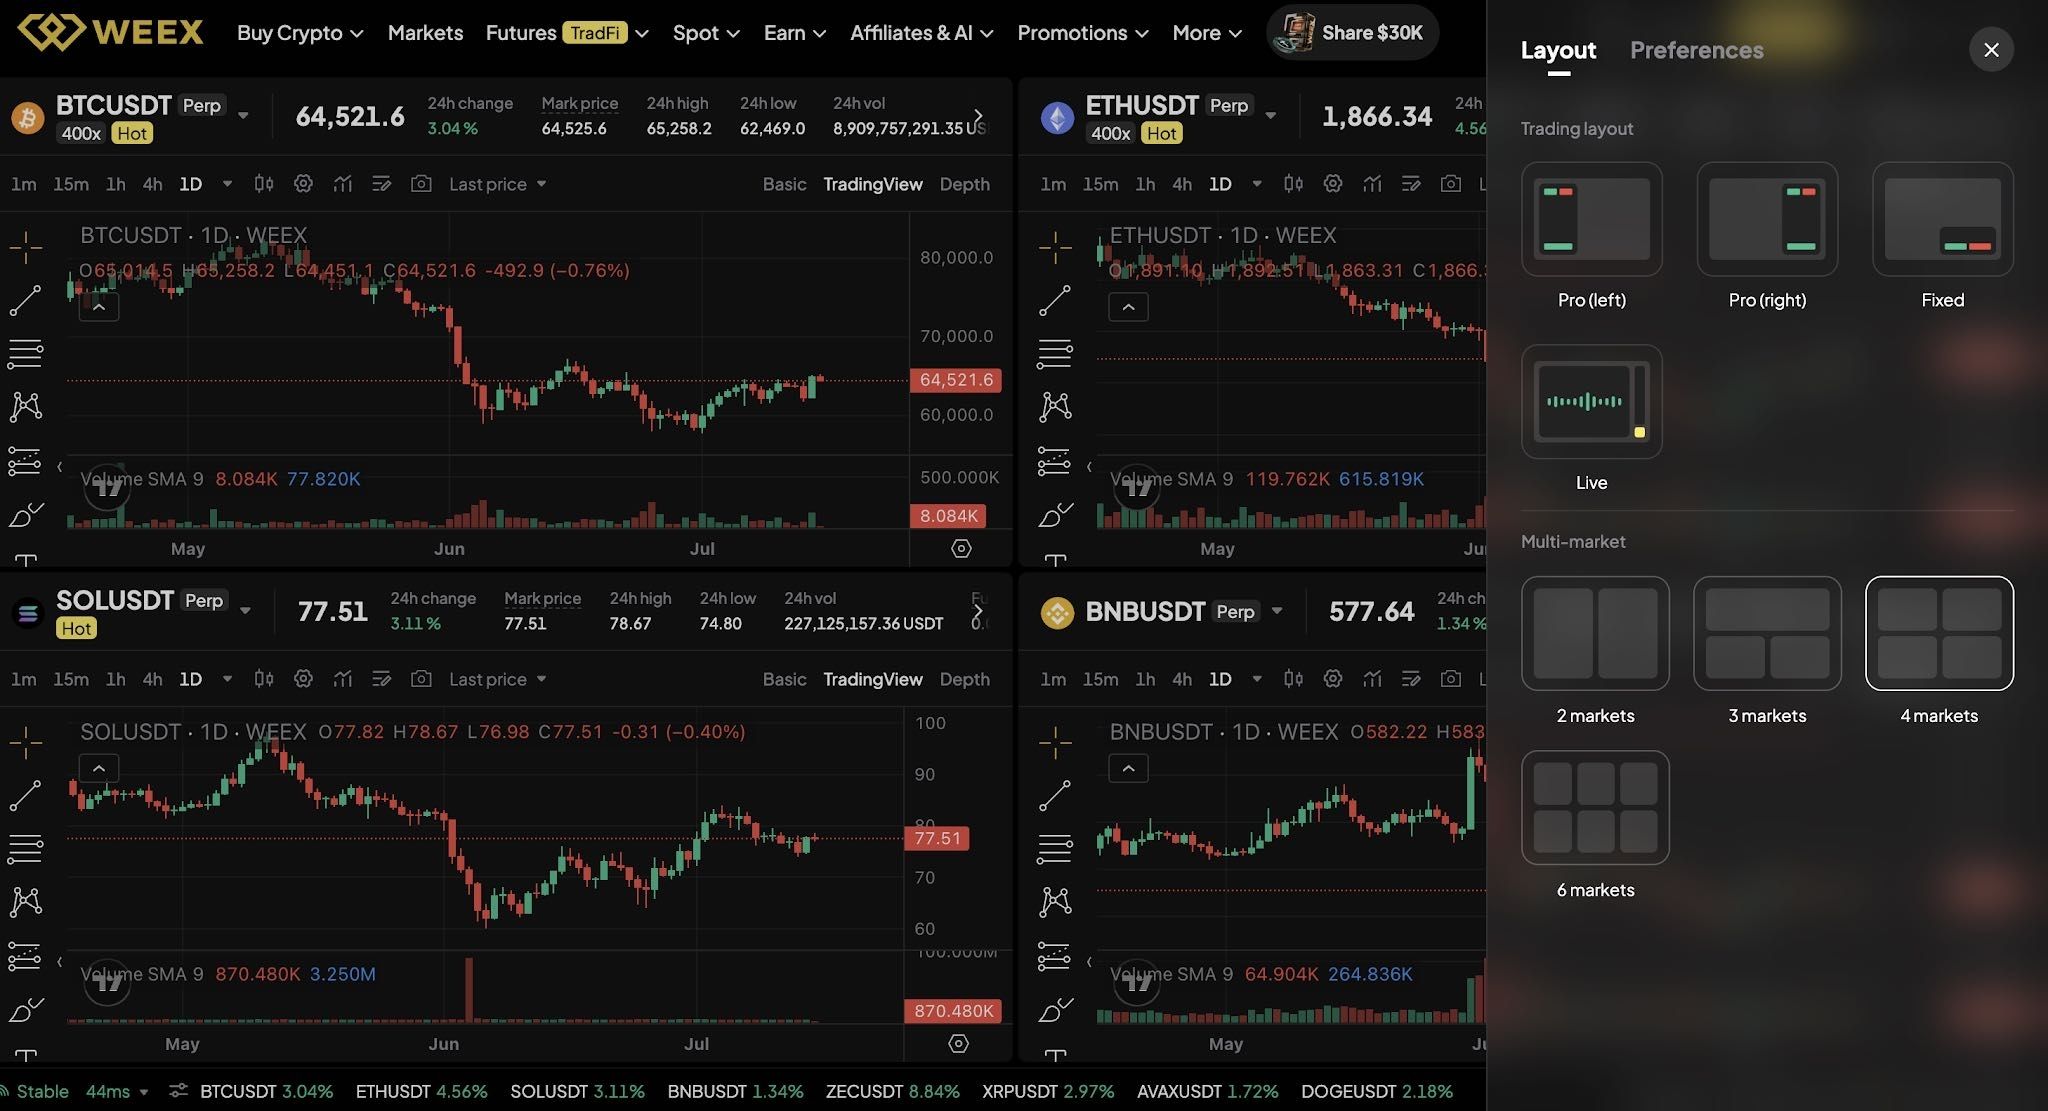
Task: Select Fibonacci lines tool in BNBUSDT chart
Action: coord(1055,849)
